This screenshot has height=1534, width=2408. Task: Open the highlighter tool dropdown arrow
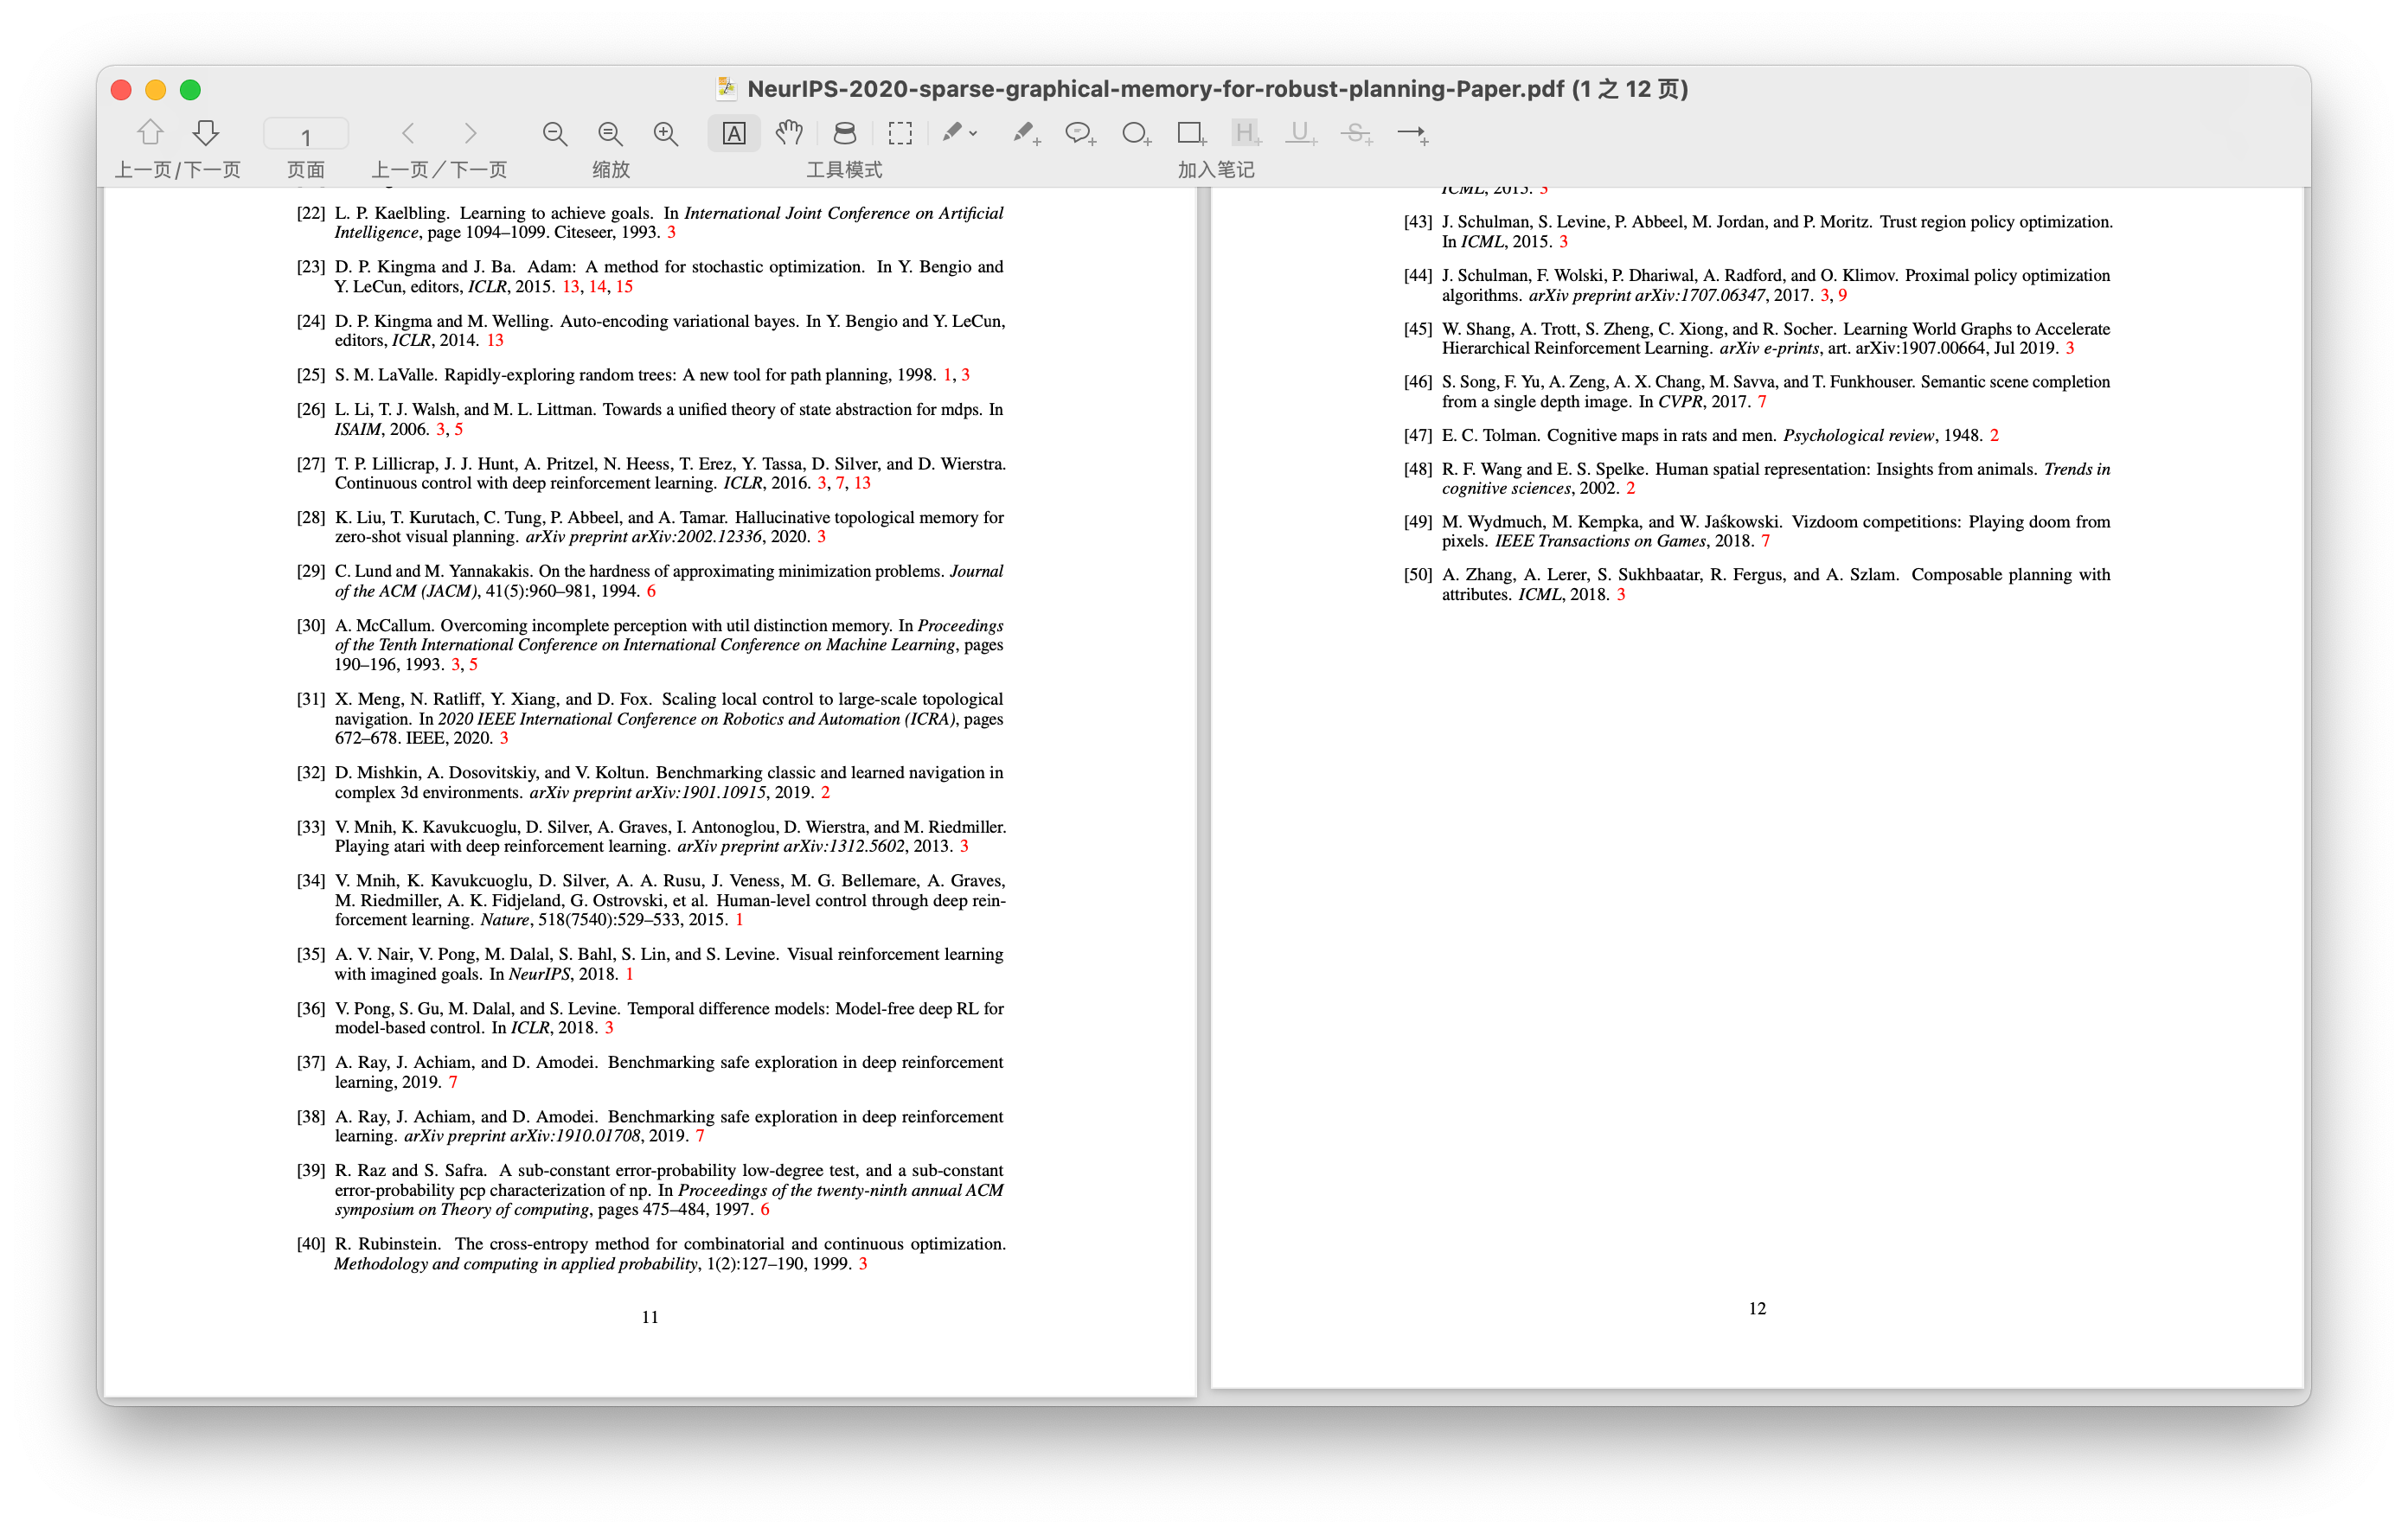pyautogui.click(x=973, y=133)
